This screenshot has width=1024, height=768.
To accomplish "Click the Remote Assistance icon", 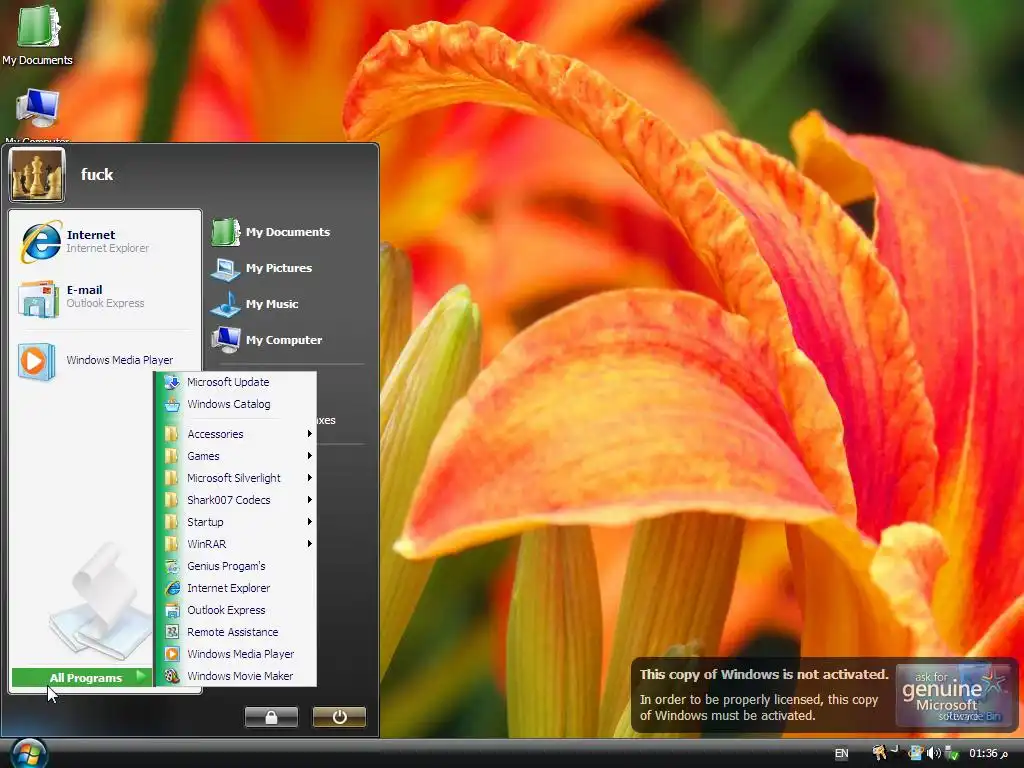I will click(x=172, y=632).
